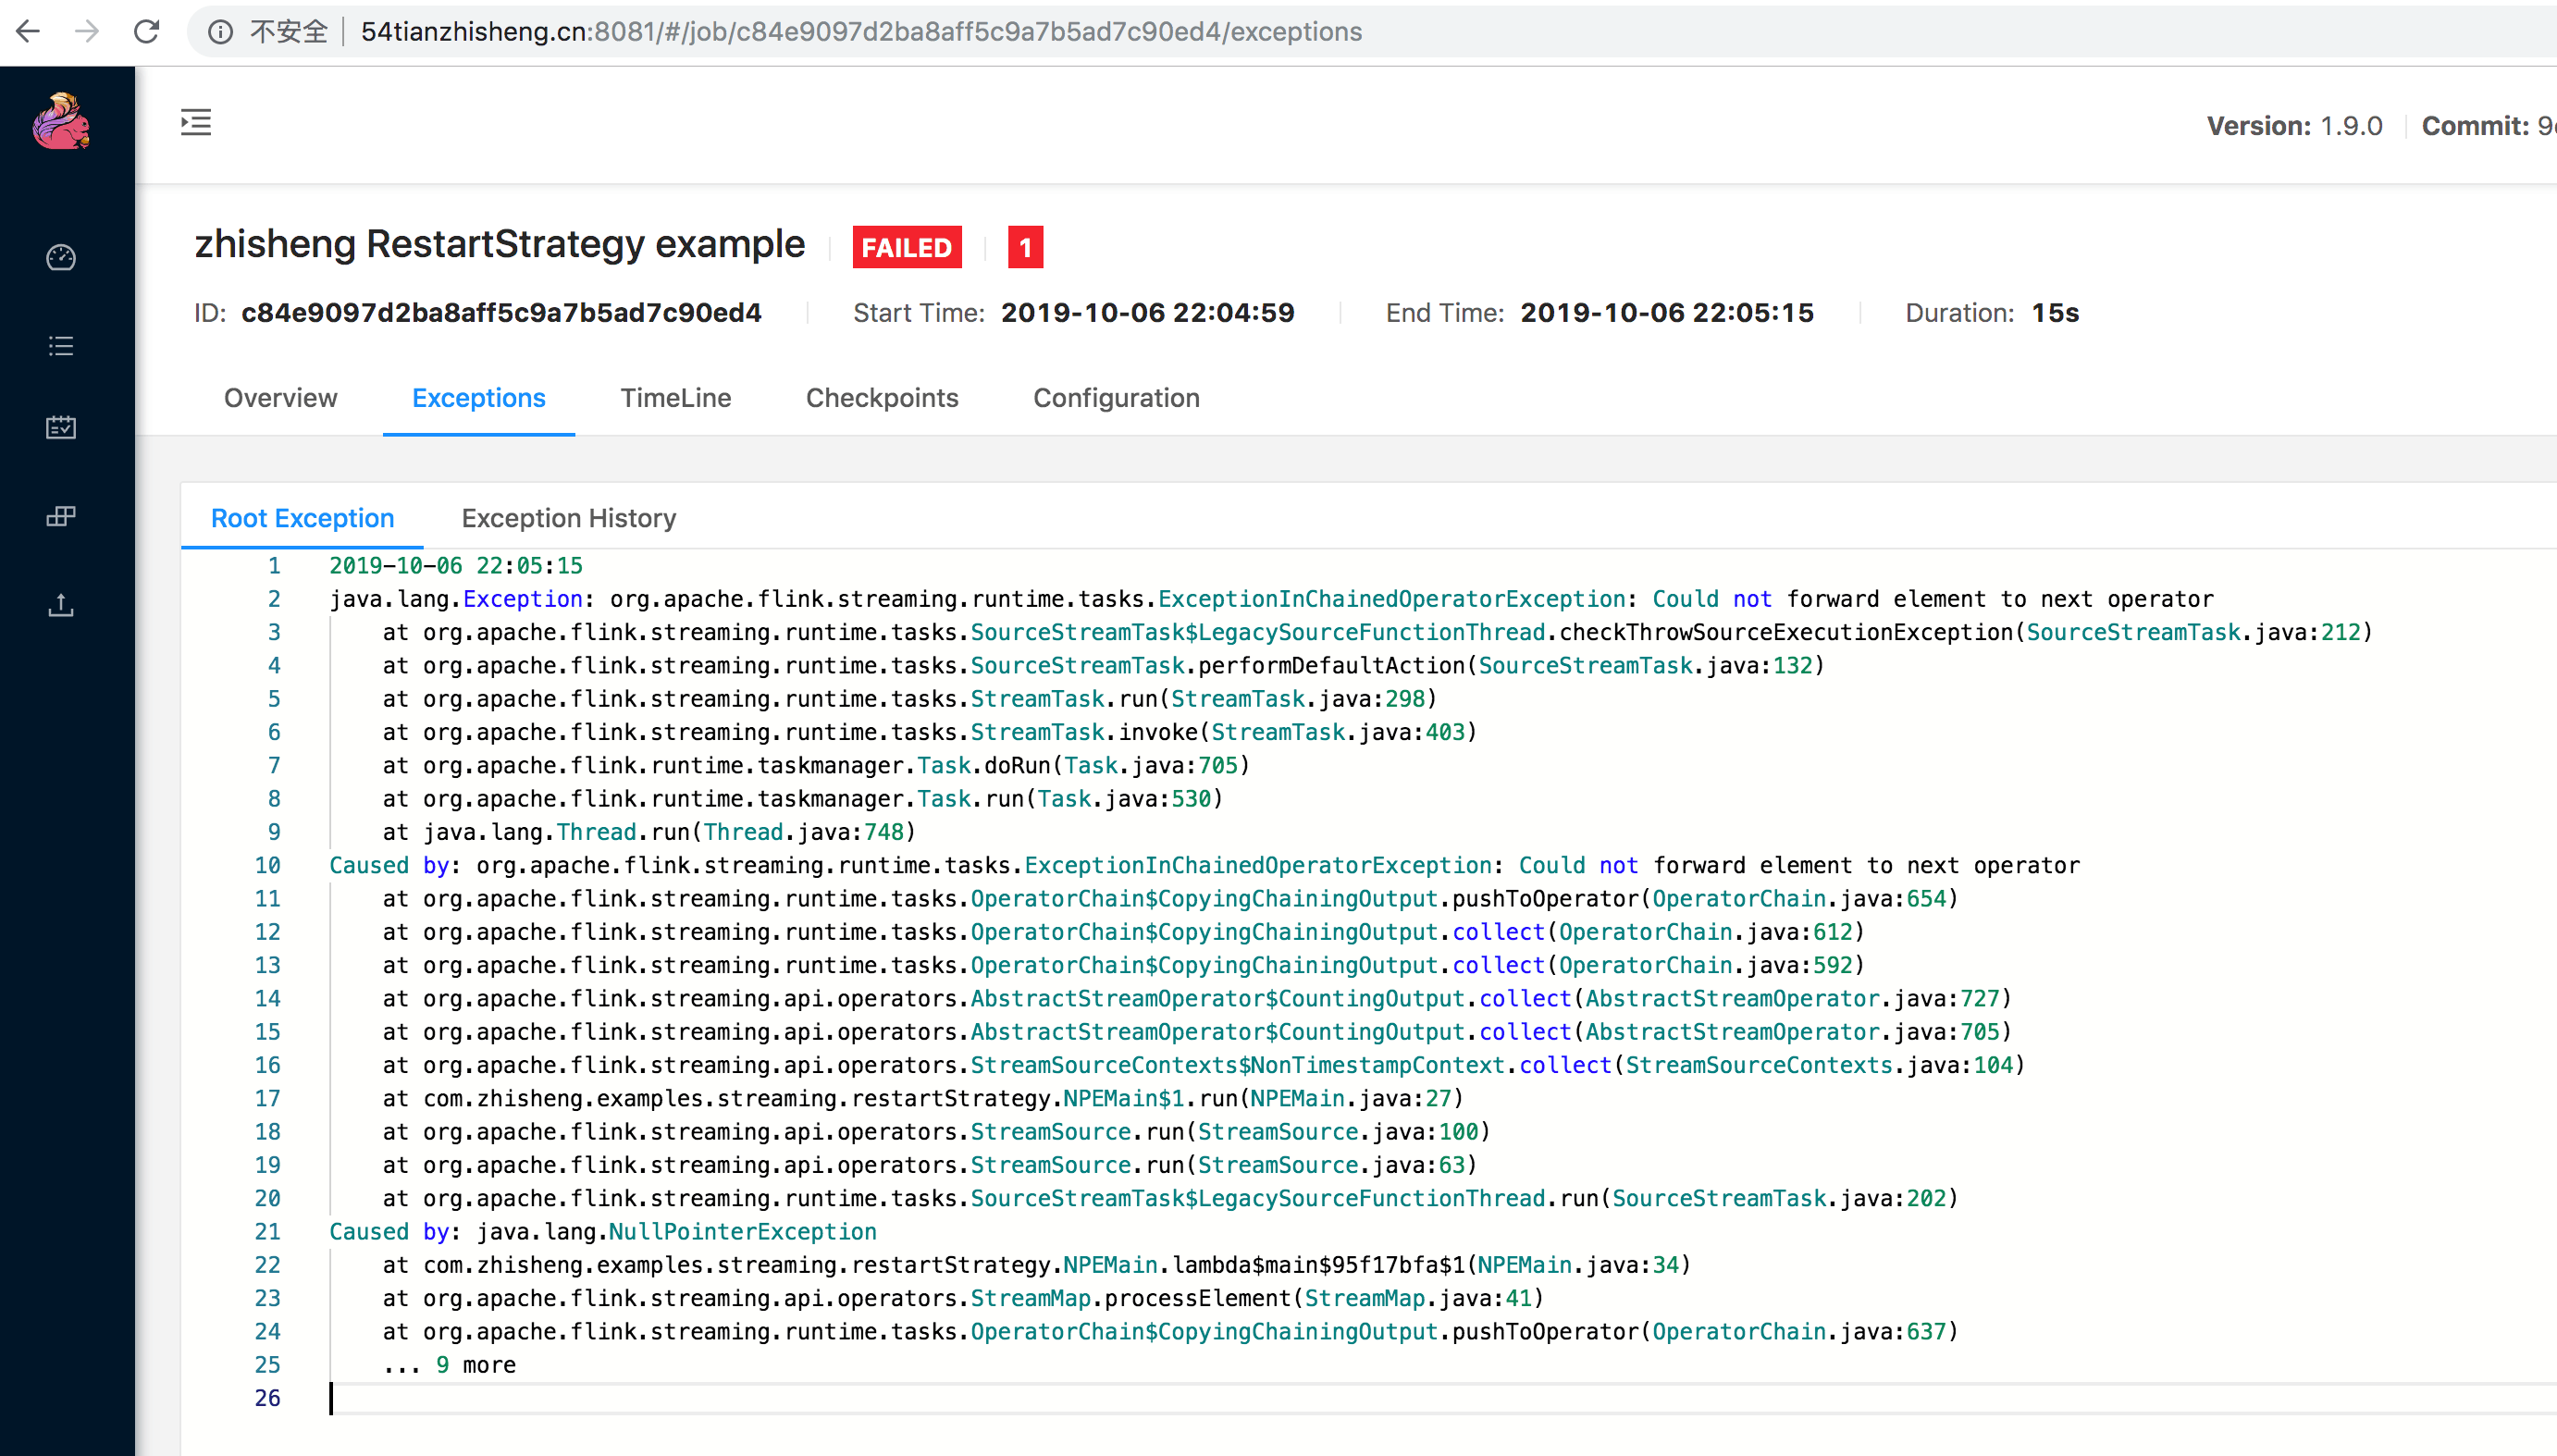The width and height of the screenshot is (2557, 1456).
Task: Select the Exceptions tab
Action: tap(479, 398)
